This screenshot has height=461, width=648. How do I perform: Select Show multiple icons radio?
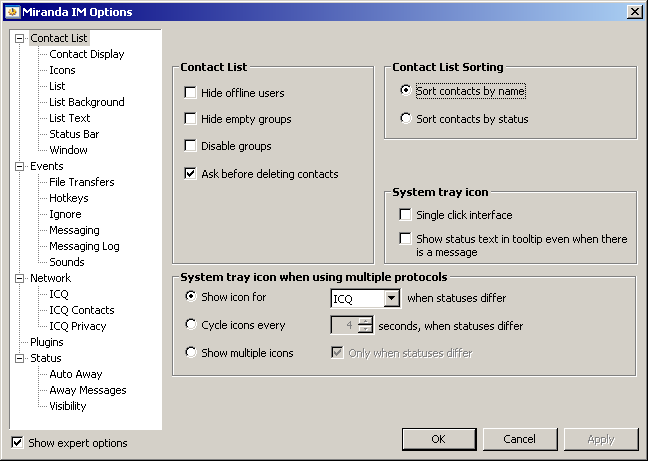pos(191,352)
